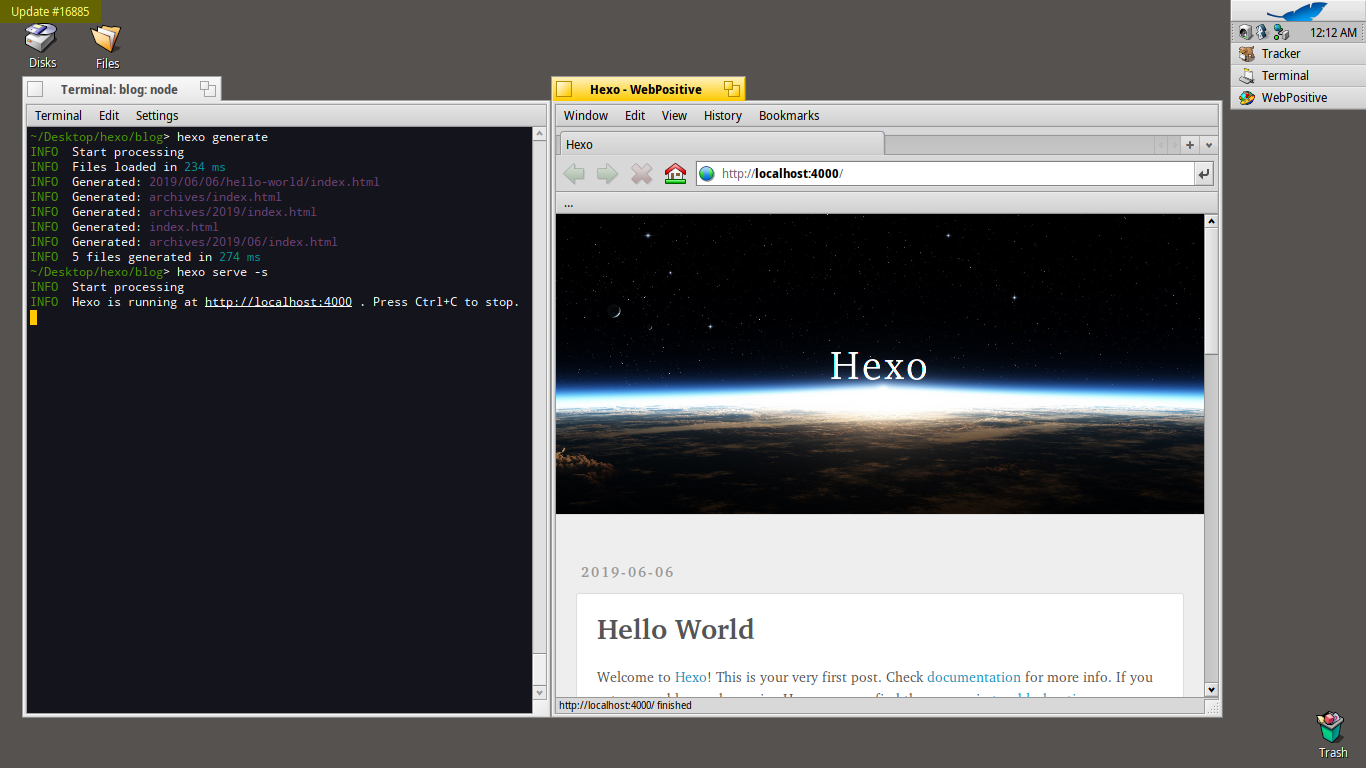Click the web page scrollbar down arrow
This screenshot has height=768, width=1366.
pyautogui.click(x=1212, y=689)
